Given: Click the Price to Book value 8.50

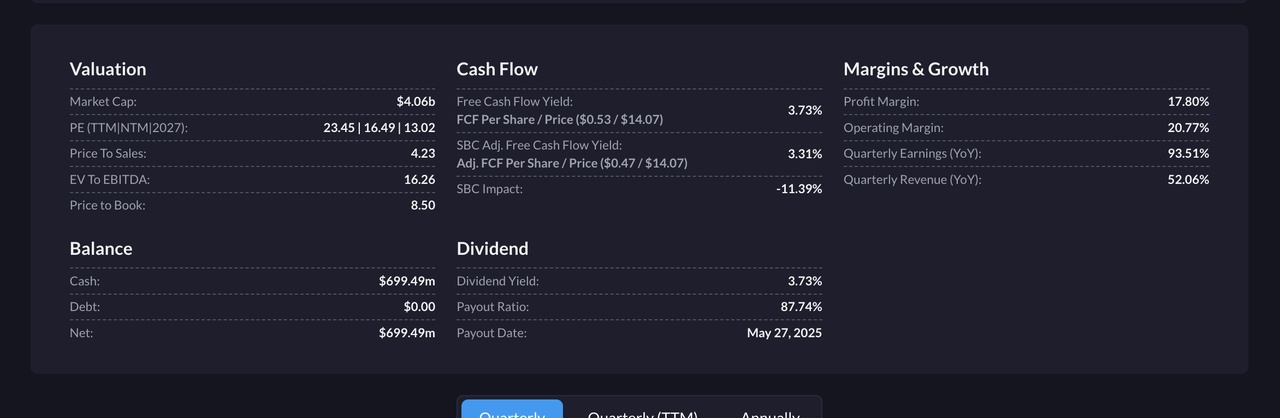Looking at the screenshot, I should 422,205.
